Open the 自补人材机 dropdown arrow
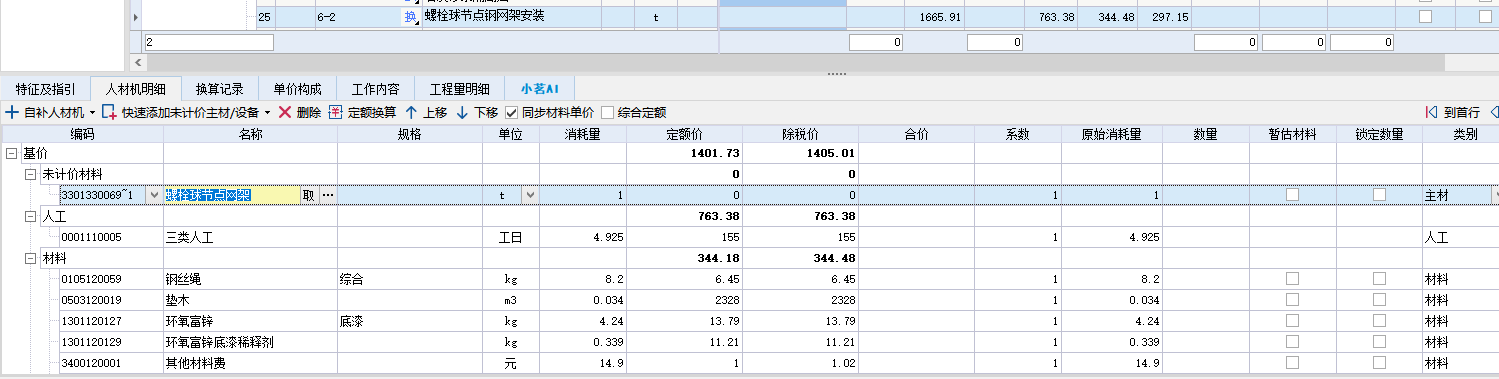The height and width of the screenshot is (379, 1499). (92, 113)
